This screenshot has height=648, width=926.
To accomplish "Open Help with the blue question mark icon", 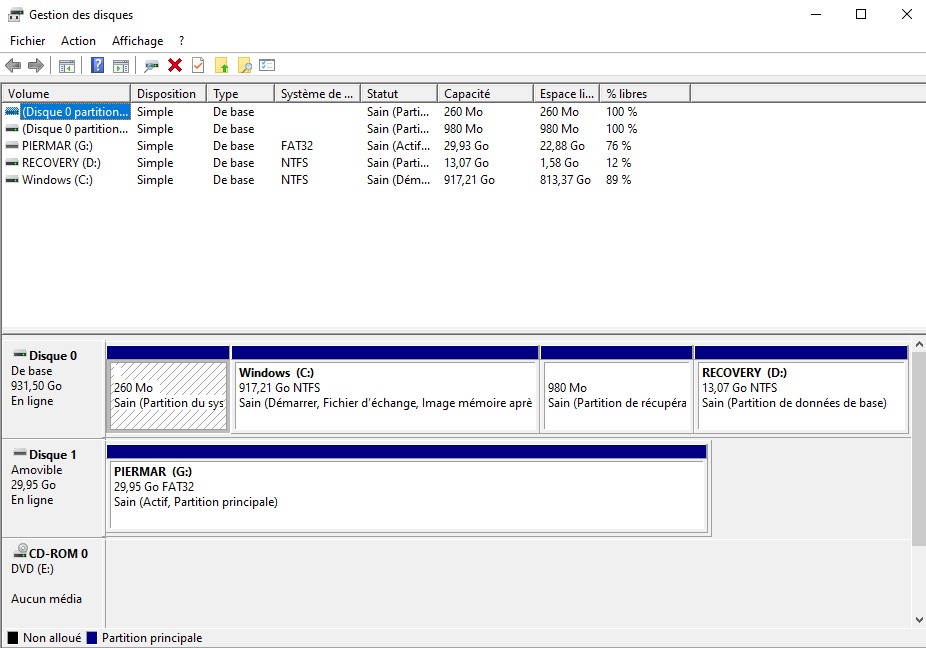I will point(97,65).
